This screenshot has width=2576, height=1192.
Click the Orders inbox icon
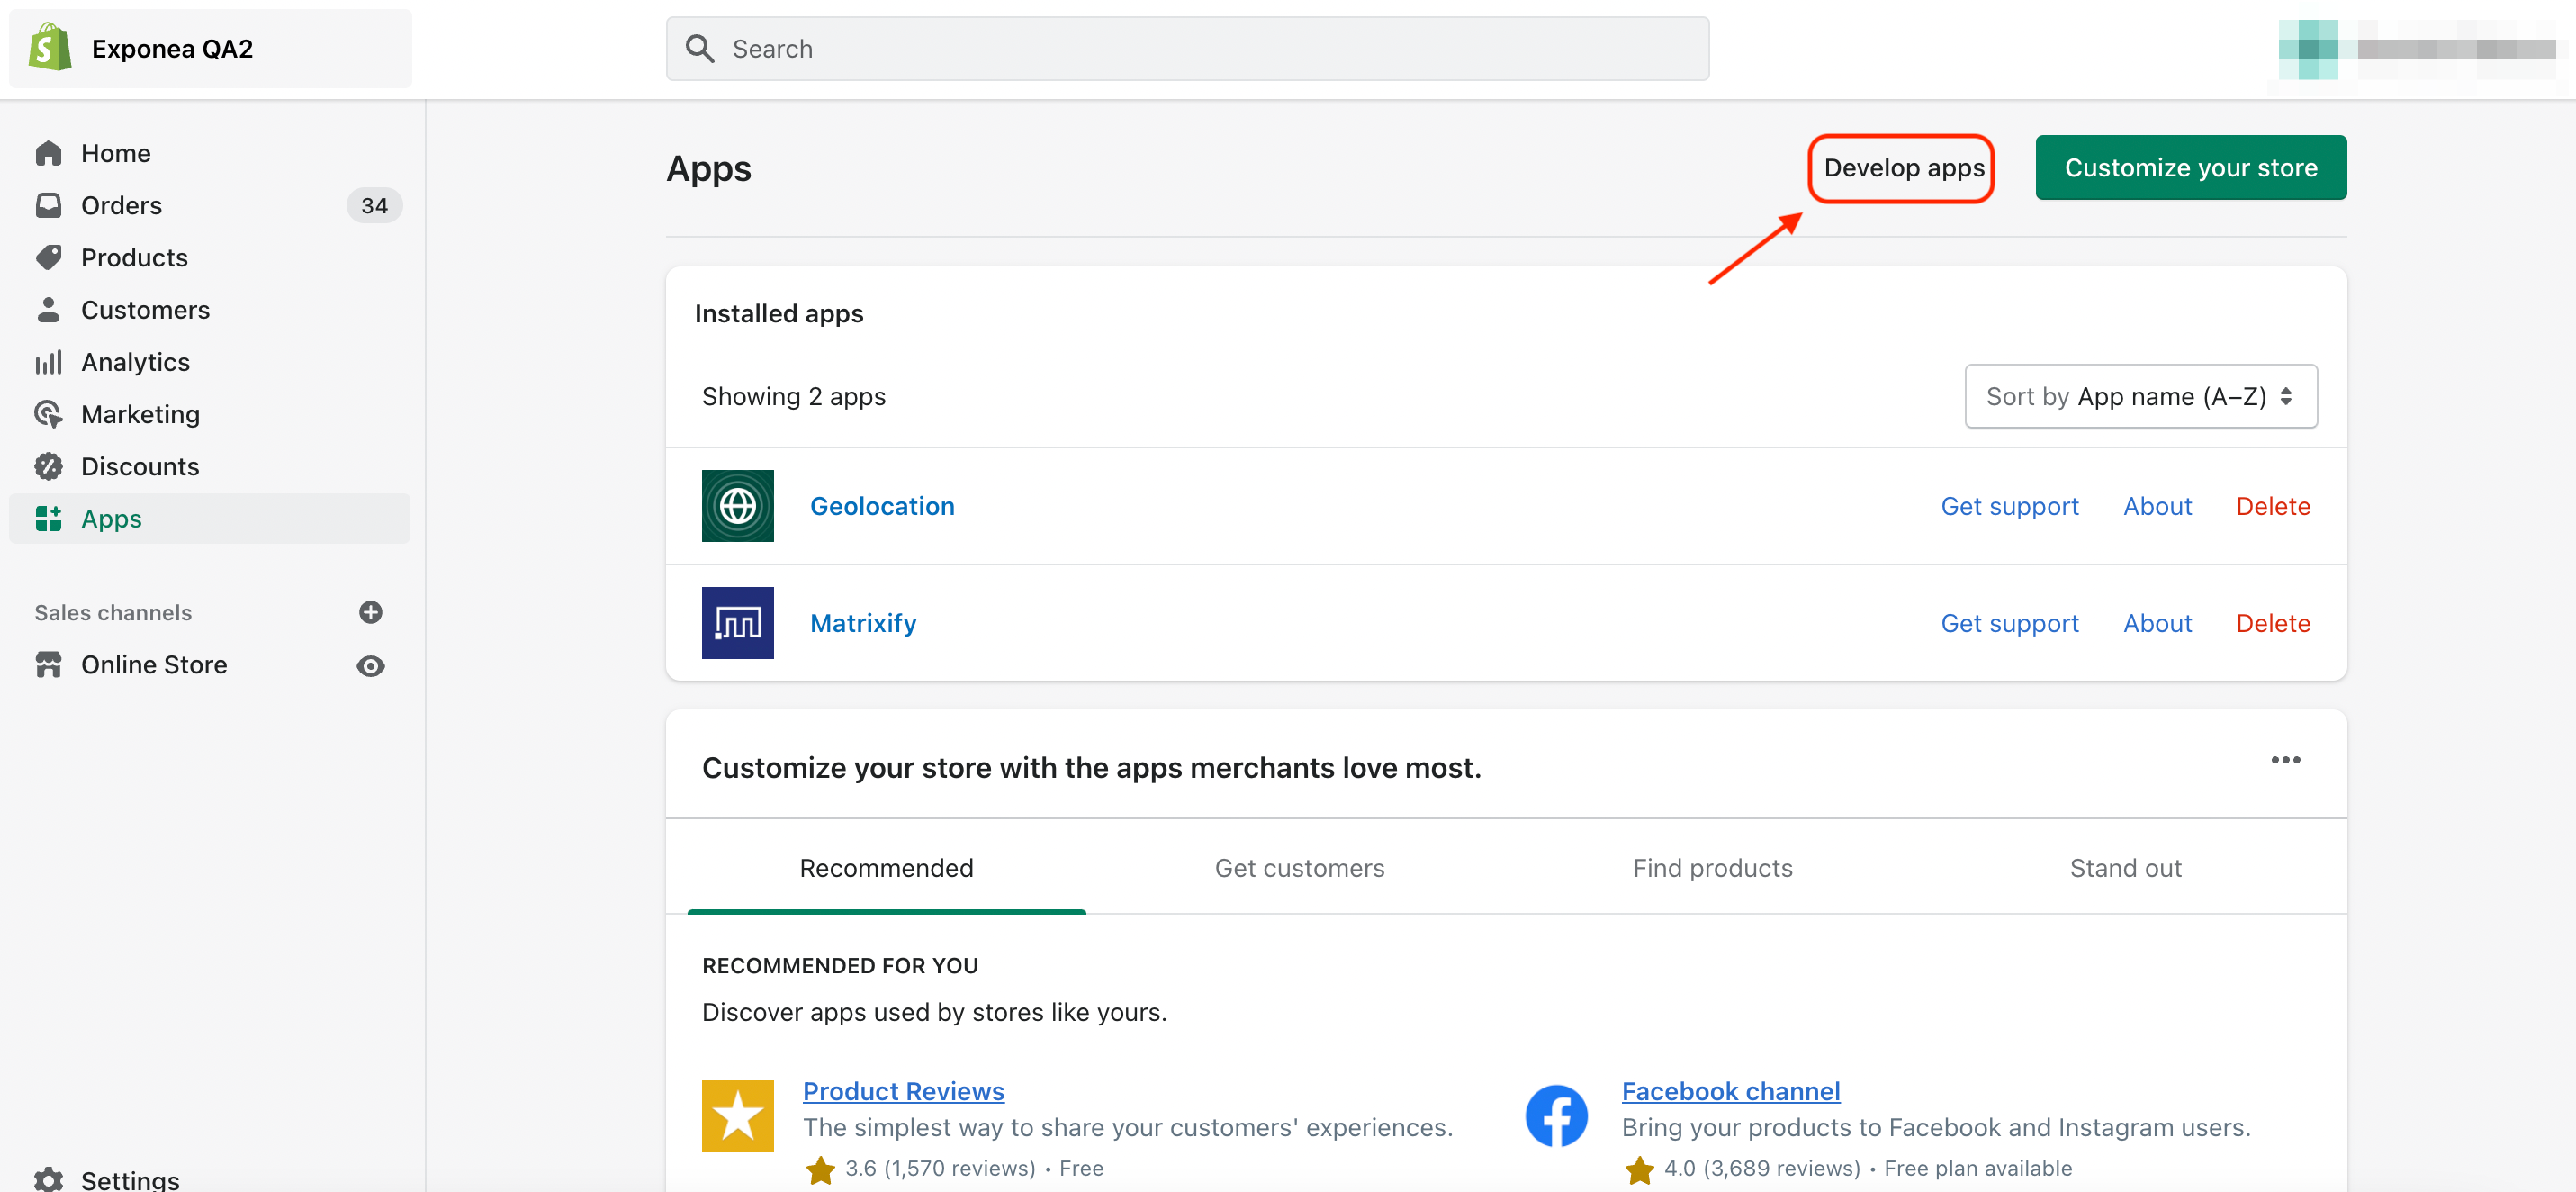[48, 205]
